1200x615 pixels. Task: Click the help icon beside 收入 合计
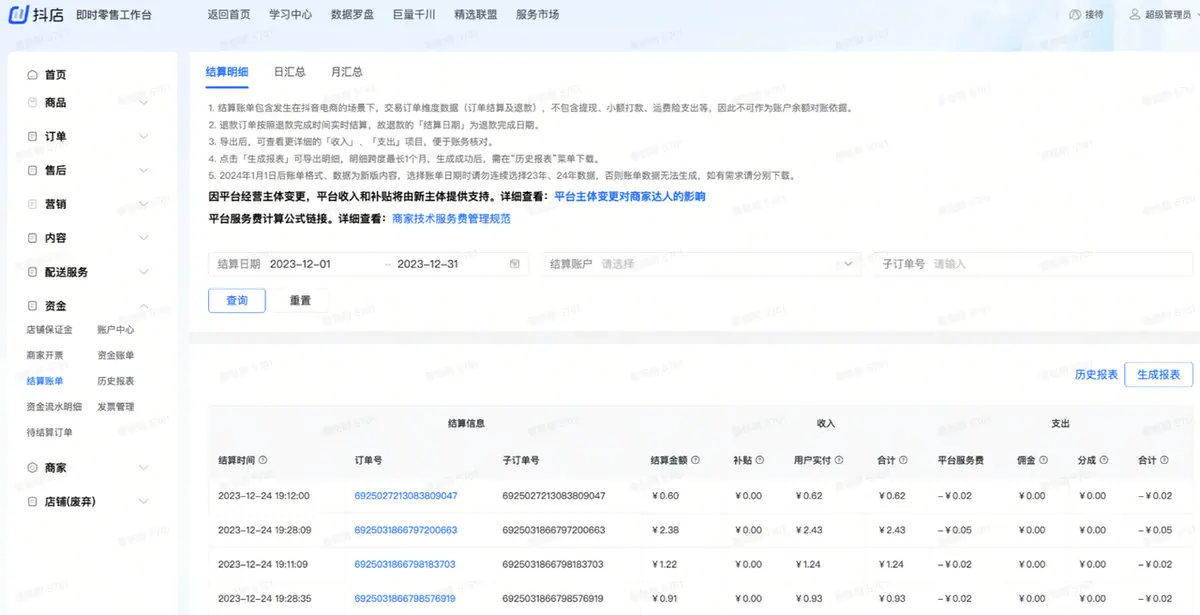tap(903, 460)
